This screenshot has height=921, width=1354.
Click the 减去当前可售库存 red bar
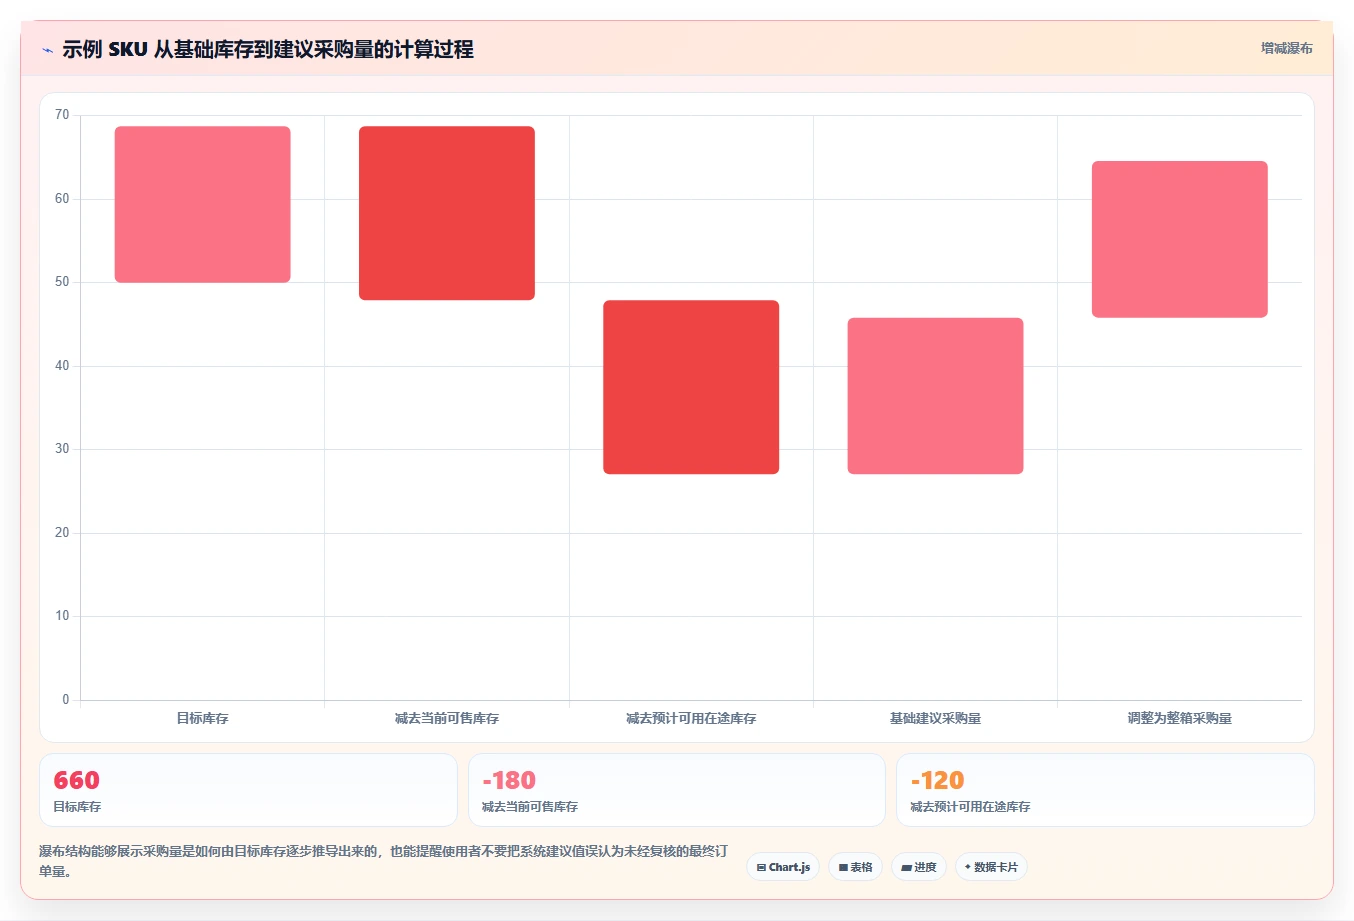pyautogui.click(x=447, y=213)
